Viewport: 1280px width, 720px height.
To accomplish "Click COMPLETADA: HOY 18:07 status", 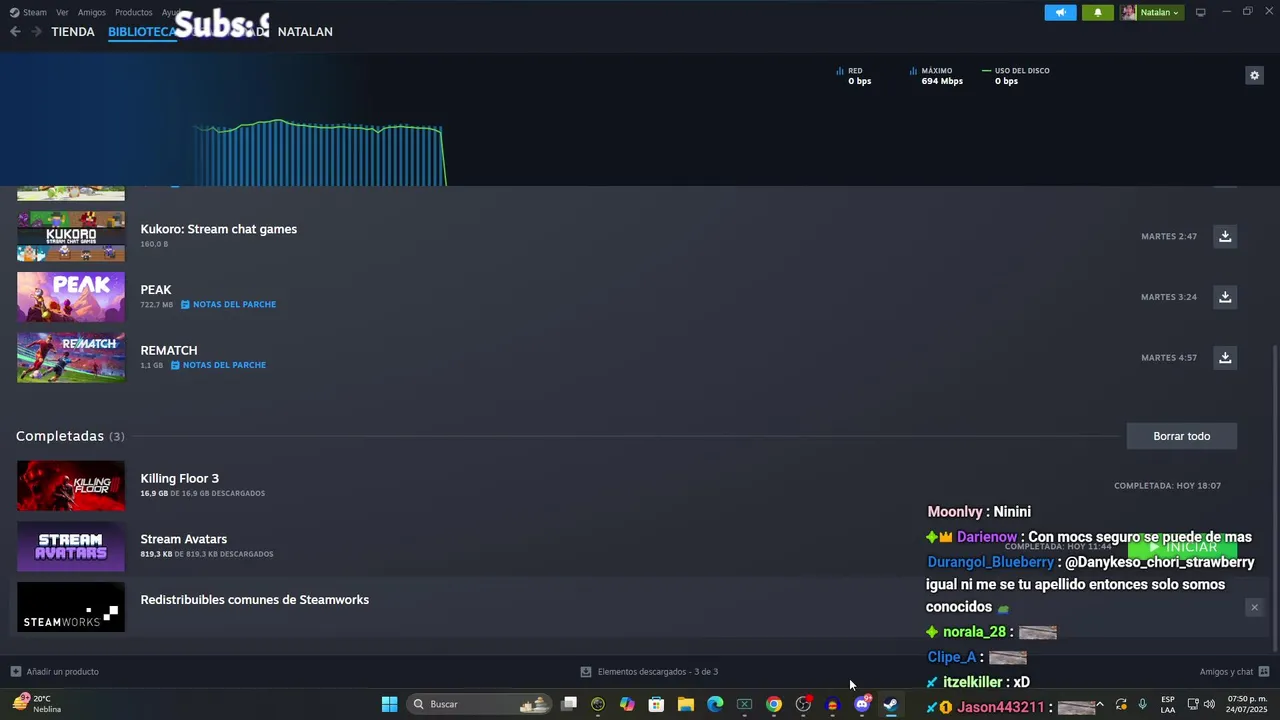I will tap(1167, 486).
